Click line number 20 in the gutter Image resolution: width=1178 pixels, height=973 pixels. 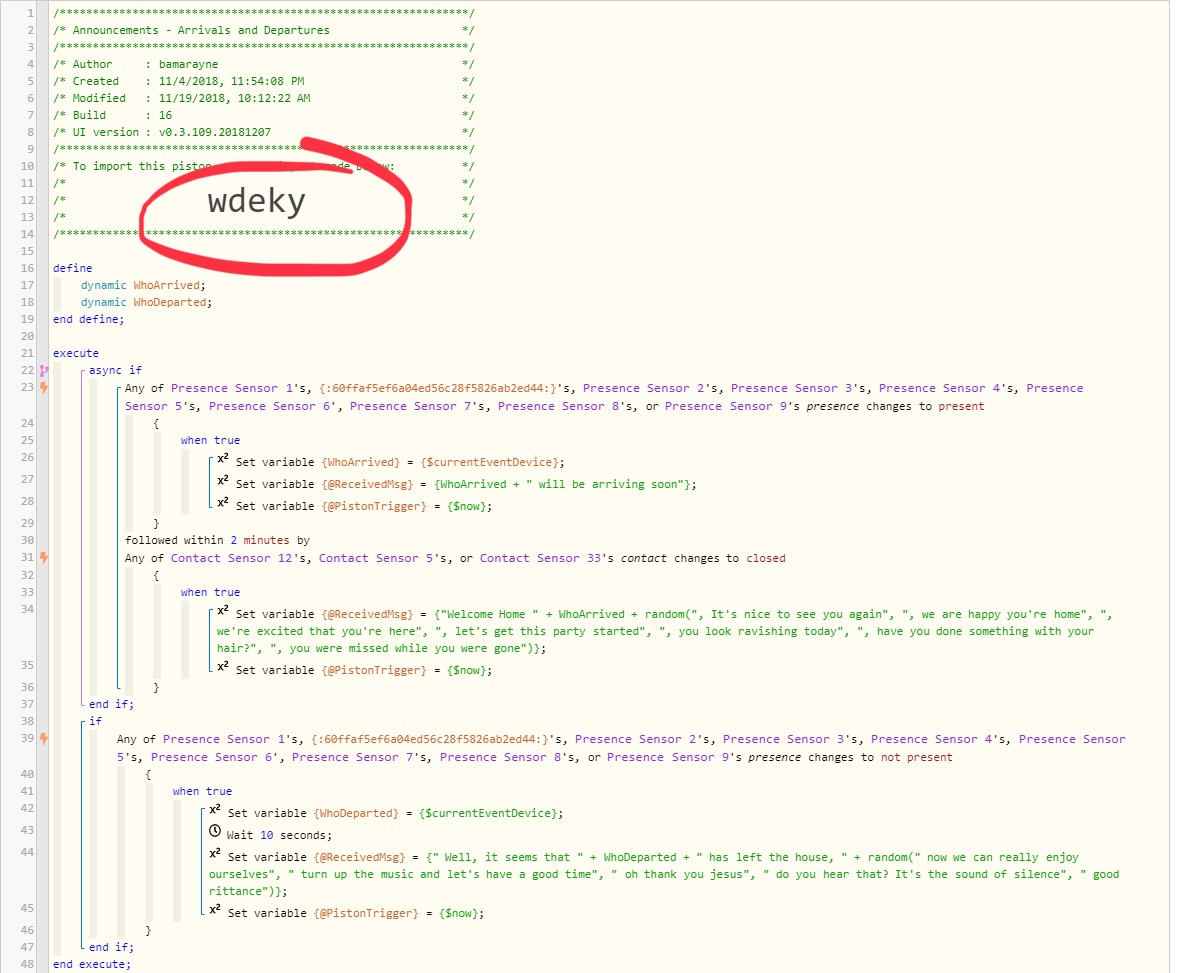27,336
